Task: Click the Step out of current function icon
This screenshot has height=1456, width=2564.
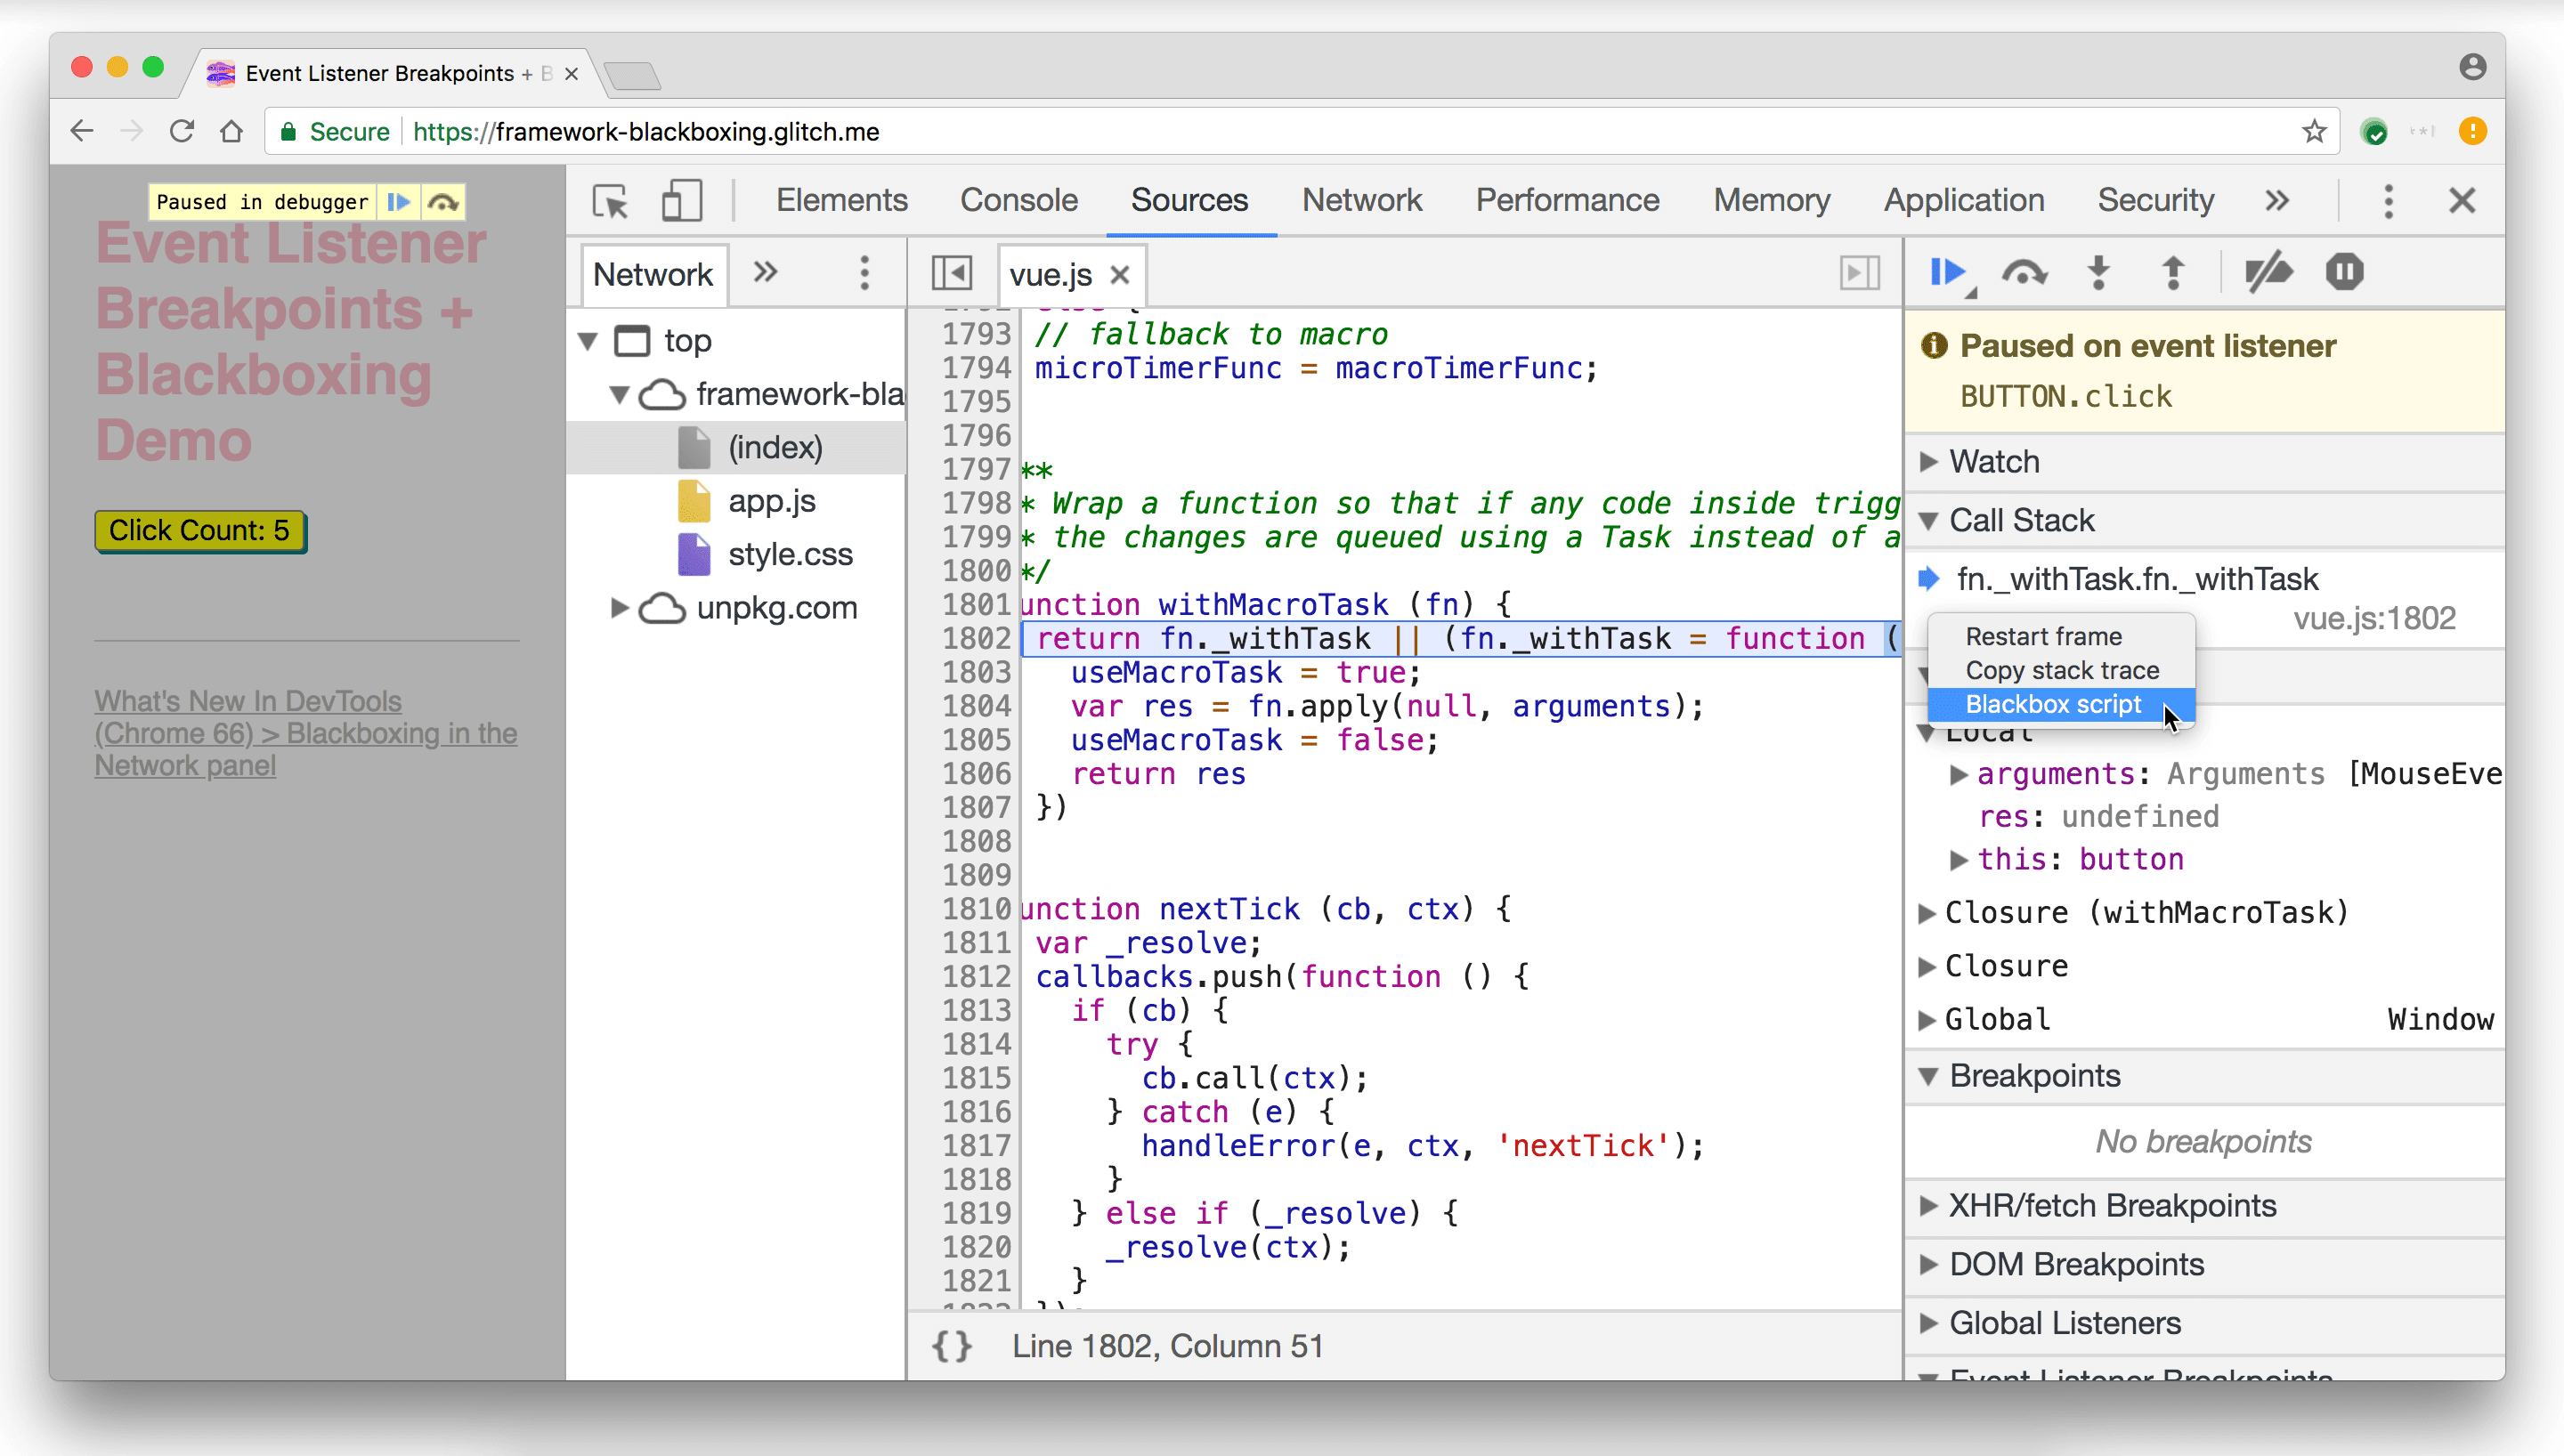Action: tap(2173, 273)
